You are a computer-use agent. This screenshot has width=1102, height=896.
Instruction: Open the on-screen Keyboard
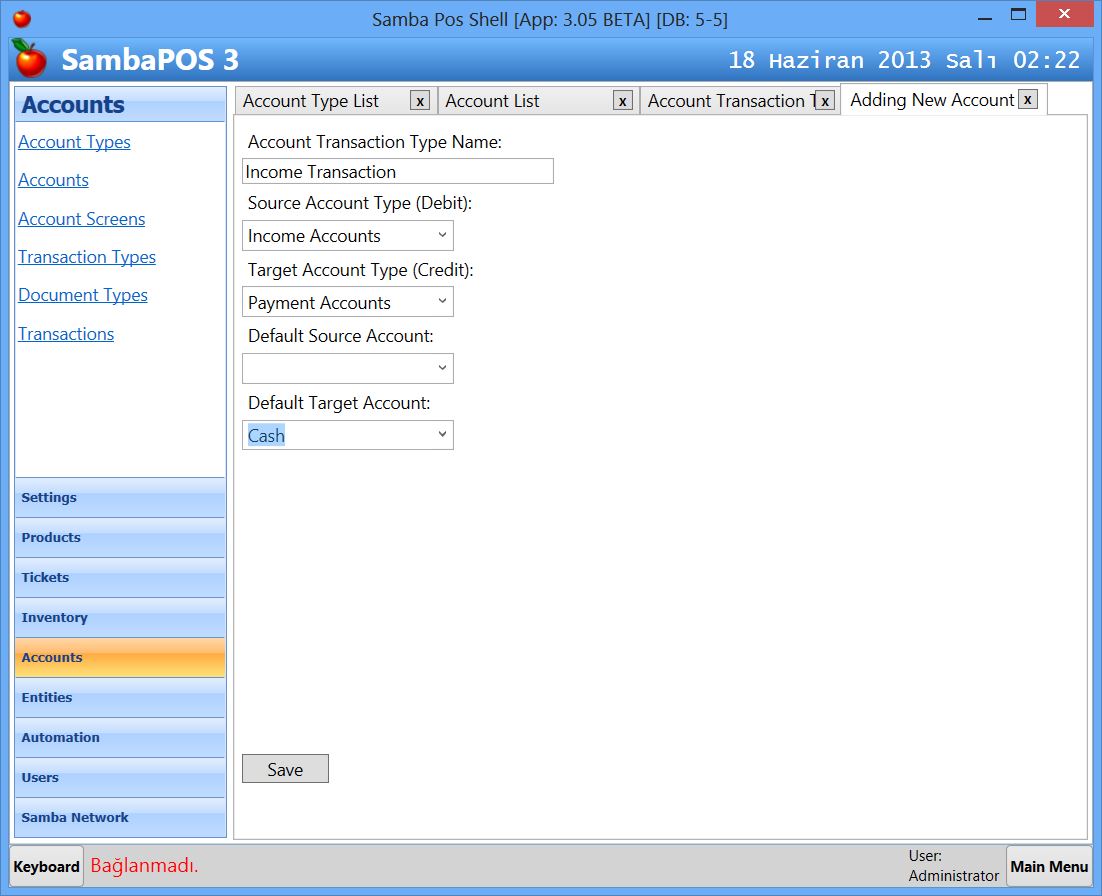point(45,866)
